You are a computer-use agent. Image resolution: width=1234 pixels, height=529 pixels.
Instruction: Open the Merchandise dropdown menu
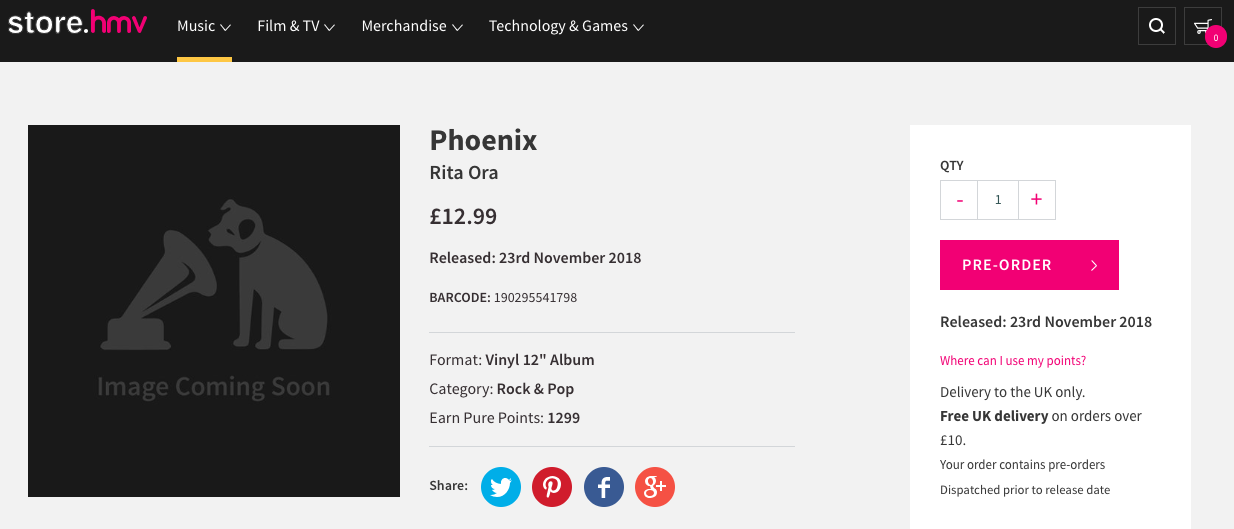(x=412, y=26)
